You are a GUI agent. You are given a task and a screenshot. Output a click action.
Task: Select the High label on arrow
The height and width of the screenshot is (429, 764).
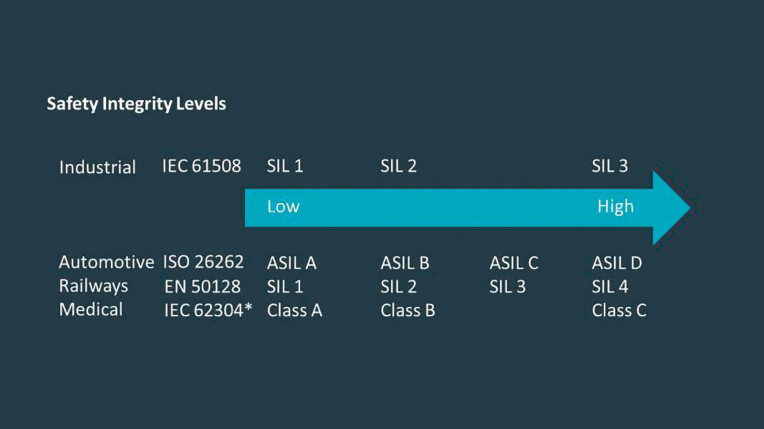[615, 207]
